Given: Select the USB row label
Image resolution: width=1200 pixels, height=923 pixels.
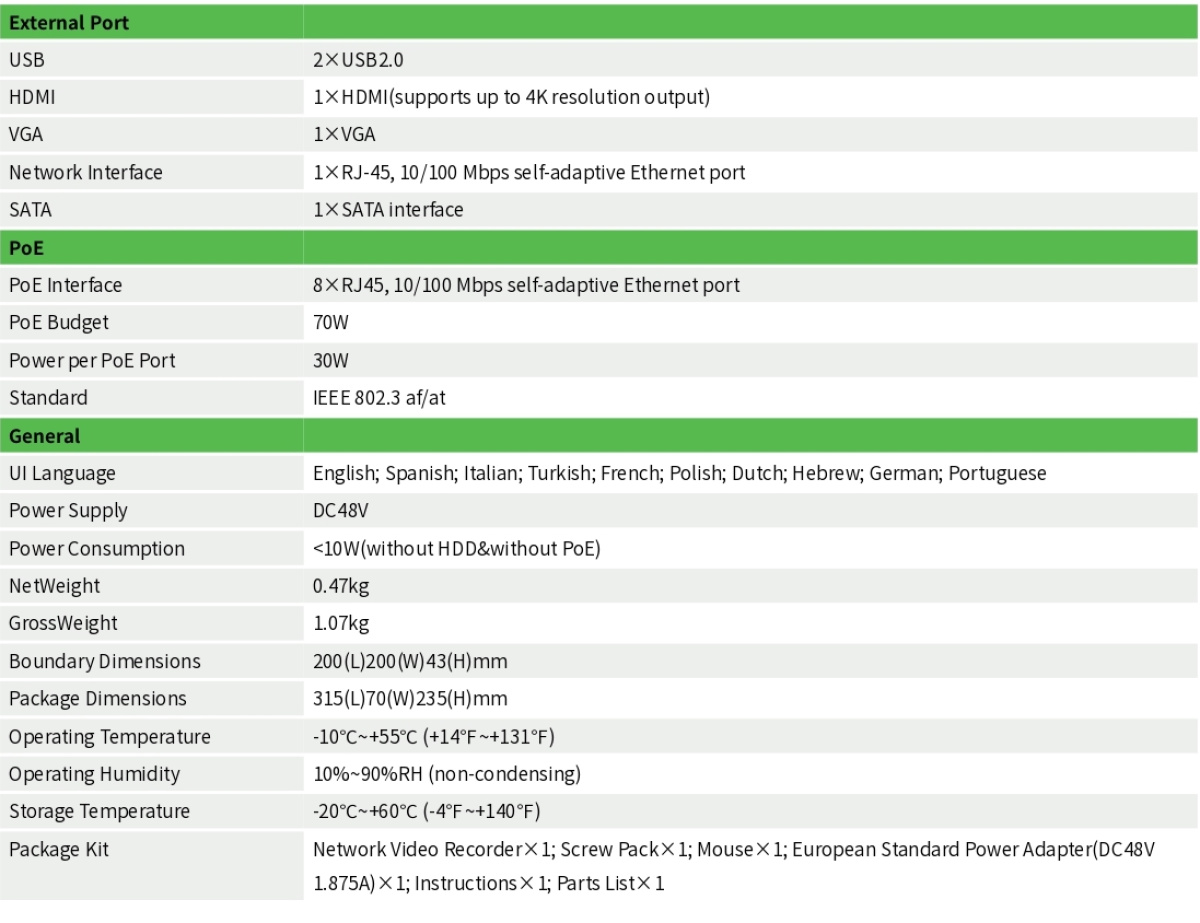Looking at the screenshot, I should (27, 60).
